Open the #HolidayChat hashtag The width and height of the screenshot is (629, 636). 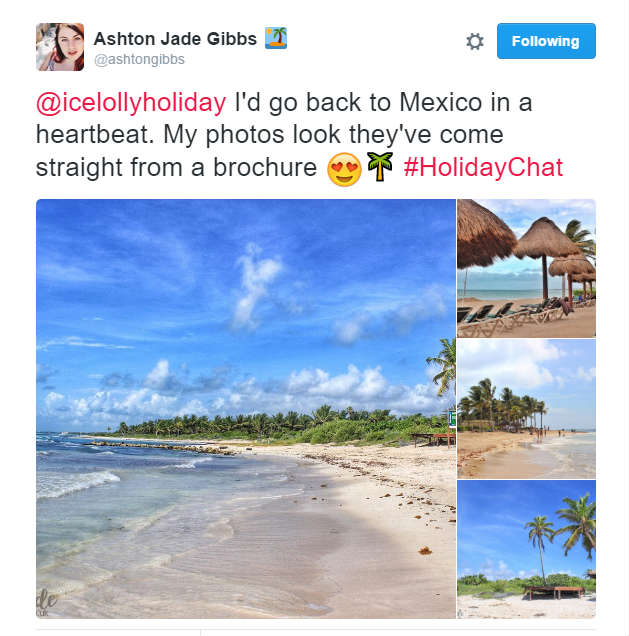483,168
